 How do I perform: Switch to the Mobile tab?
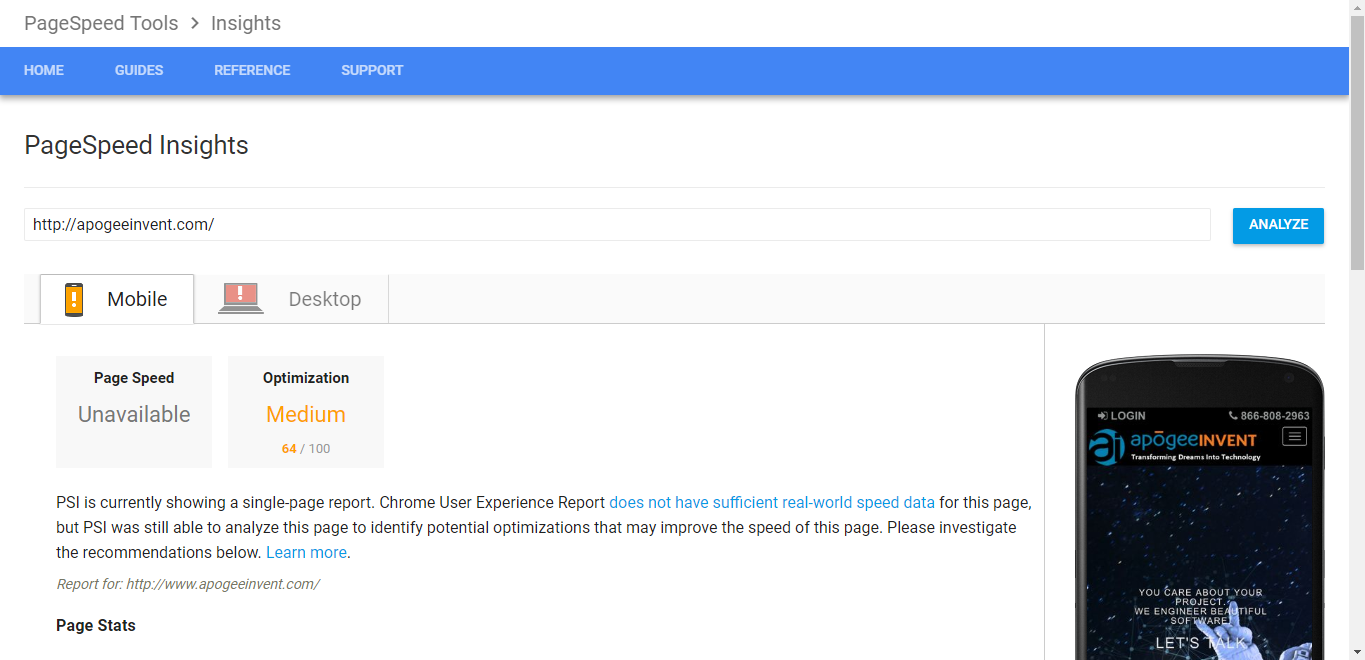(x=117, y=299)
